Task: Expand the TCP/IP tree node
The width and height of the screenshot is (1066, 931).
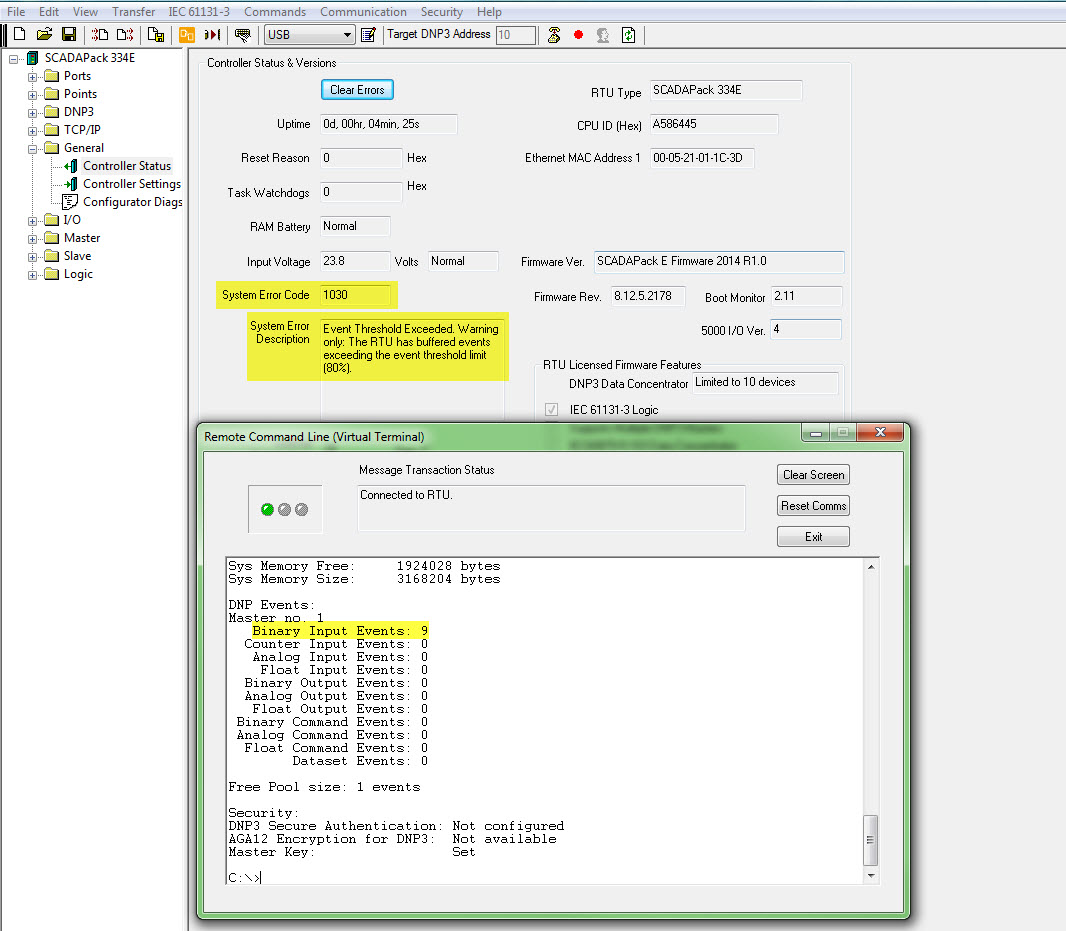Action: [32, 131]
